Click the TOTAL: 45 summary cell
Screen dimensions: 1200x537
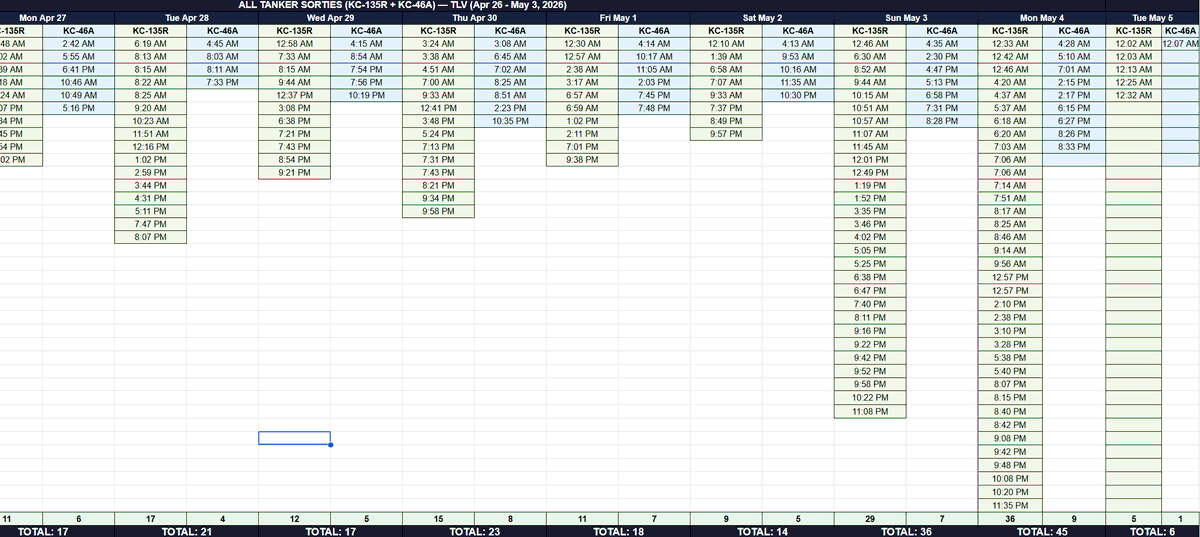(x=1042, y=532)
